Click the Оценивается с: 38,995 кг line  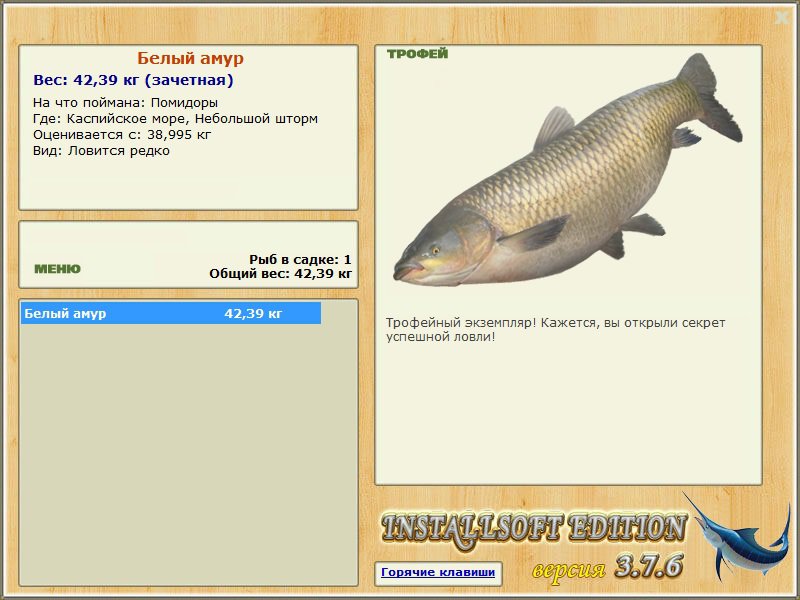[x=122, y=135]
